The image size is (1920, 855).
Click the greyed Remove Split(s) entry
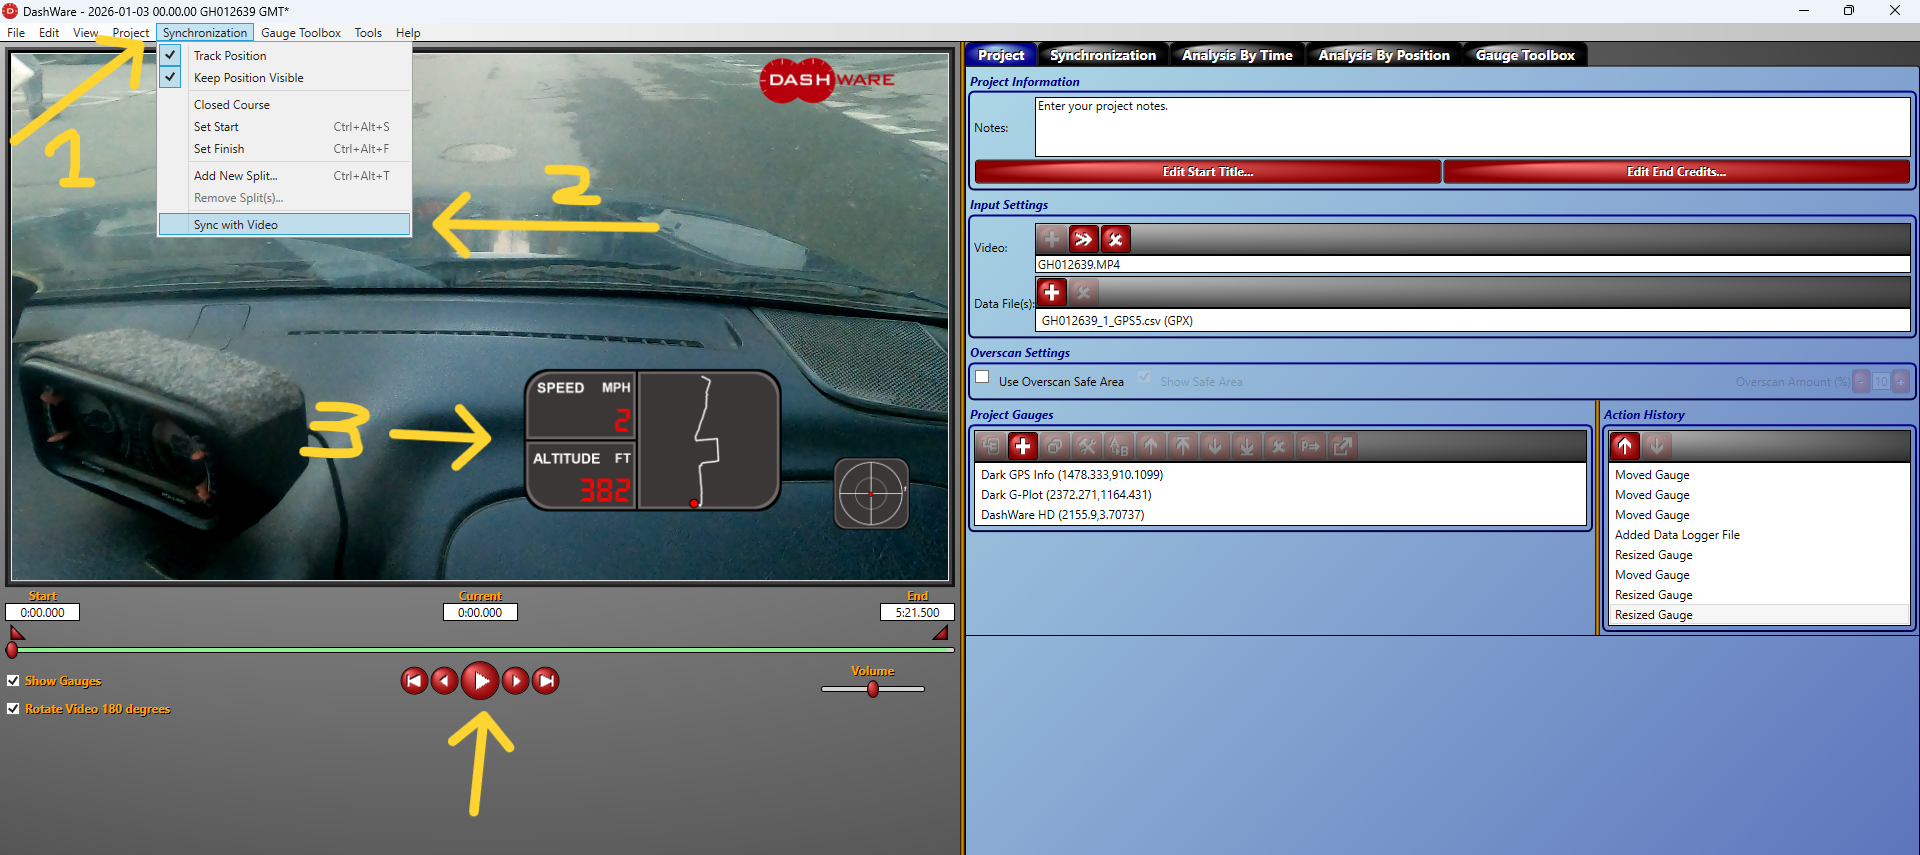click(284, 198)
